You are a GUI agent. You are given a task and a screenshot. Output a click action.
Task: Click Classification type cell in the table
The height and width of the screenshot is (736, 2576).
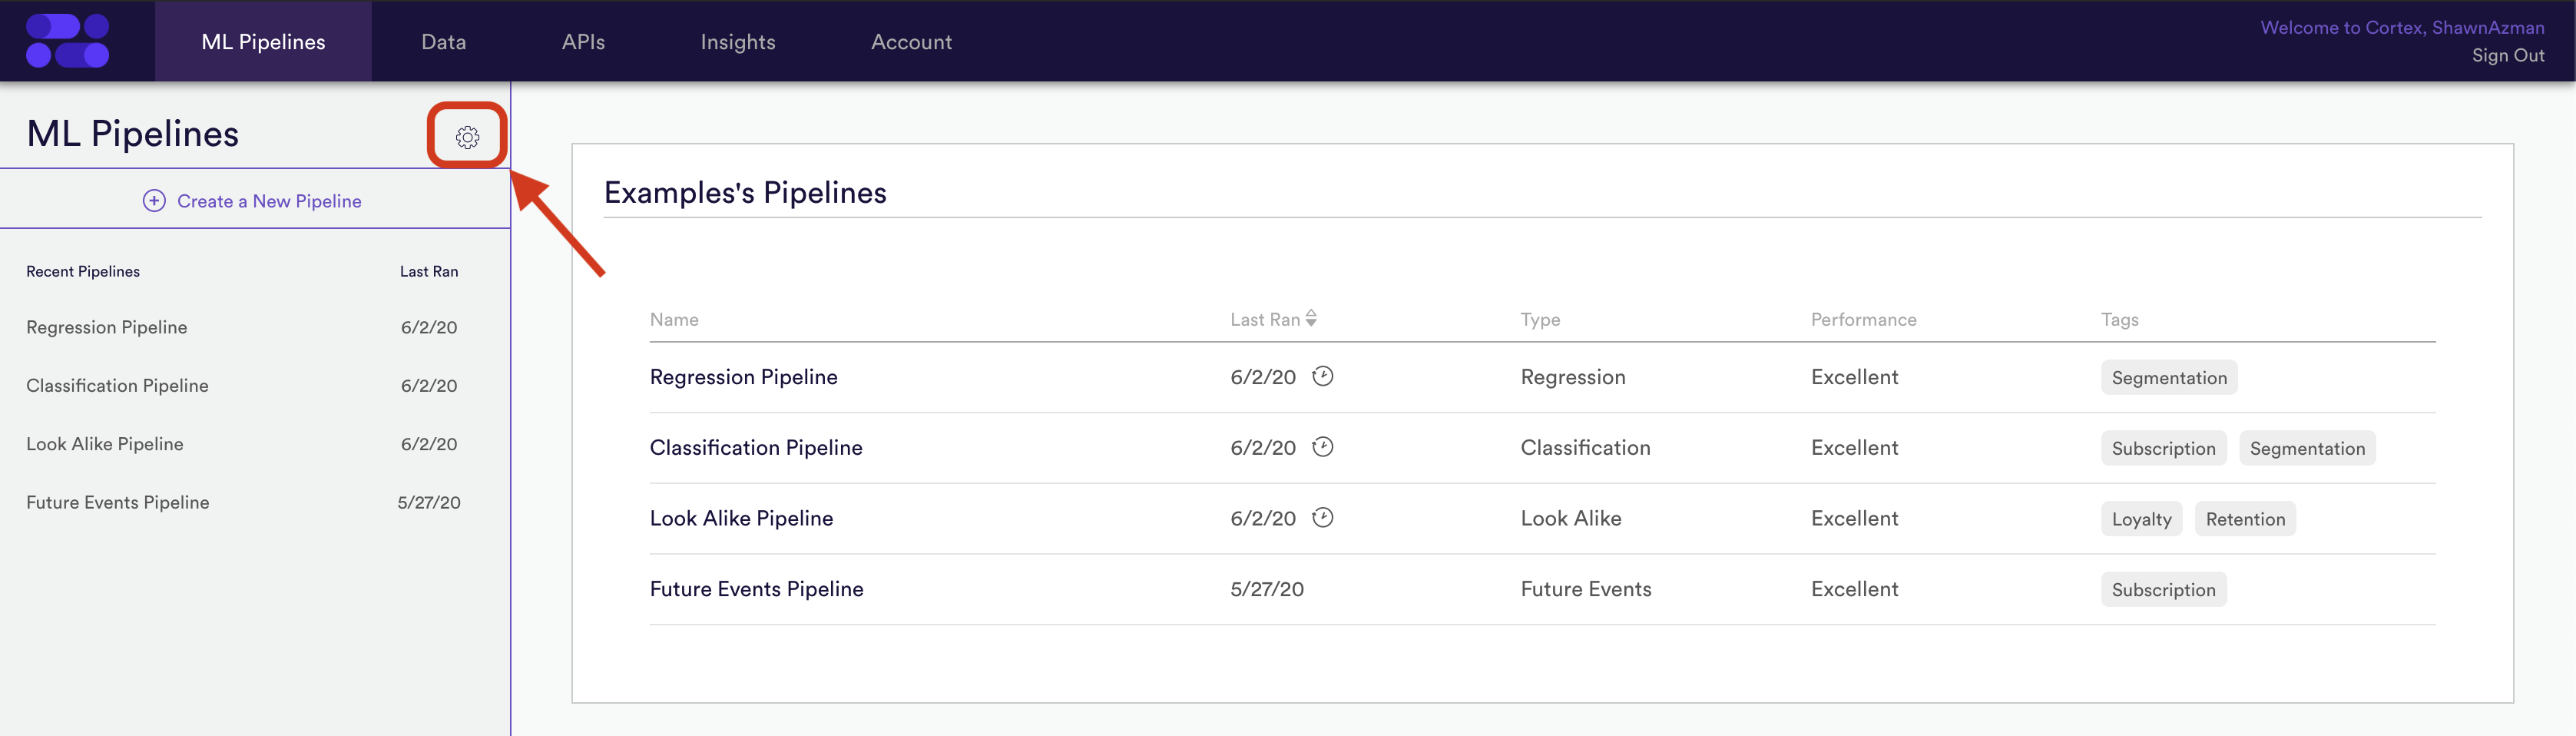pyautogui.click(x=1585, y=448)
